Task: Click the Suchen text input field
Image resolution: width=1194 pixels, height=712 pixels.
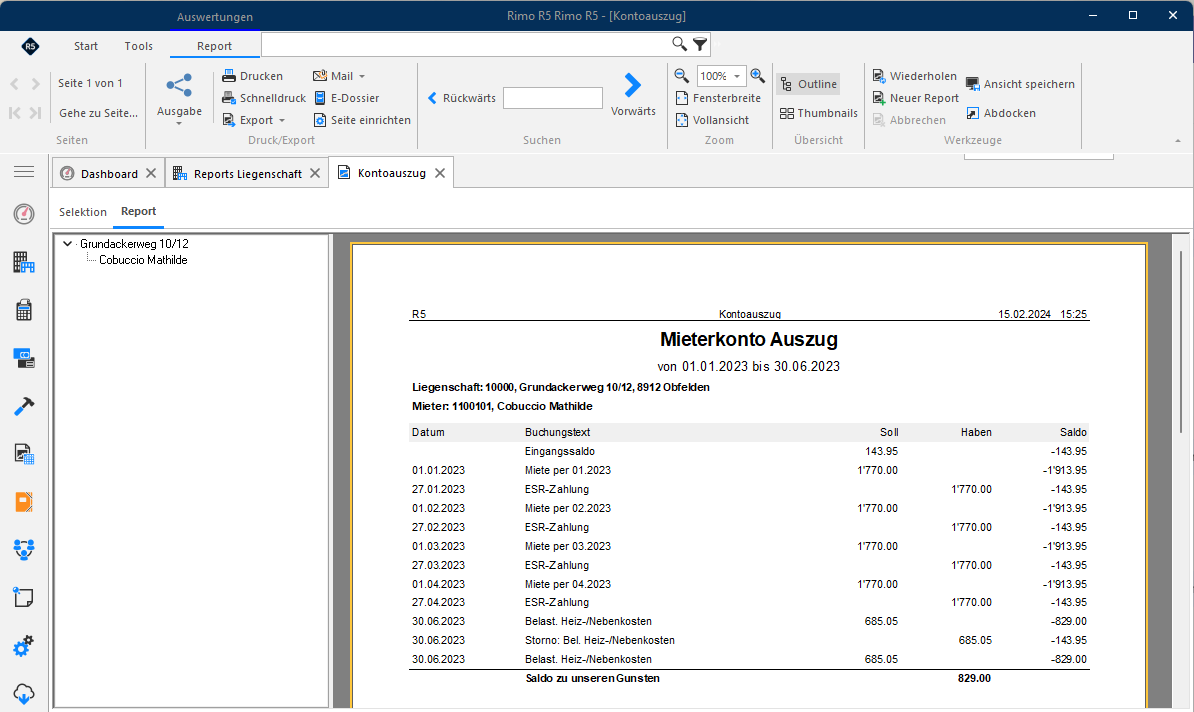Action: pos(553,98)
